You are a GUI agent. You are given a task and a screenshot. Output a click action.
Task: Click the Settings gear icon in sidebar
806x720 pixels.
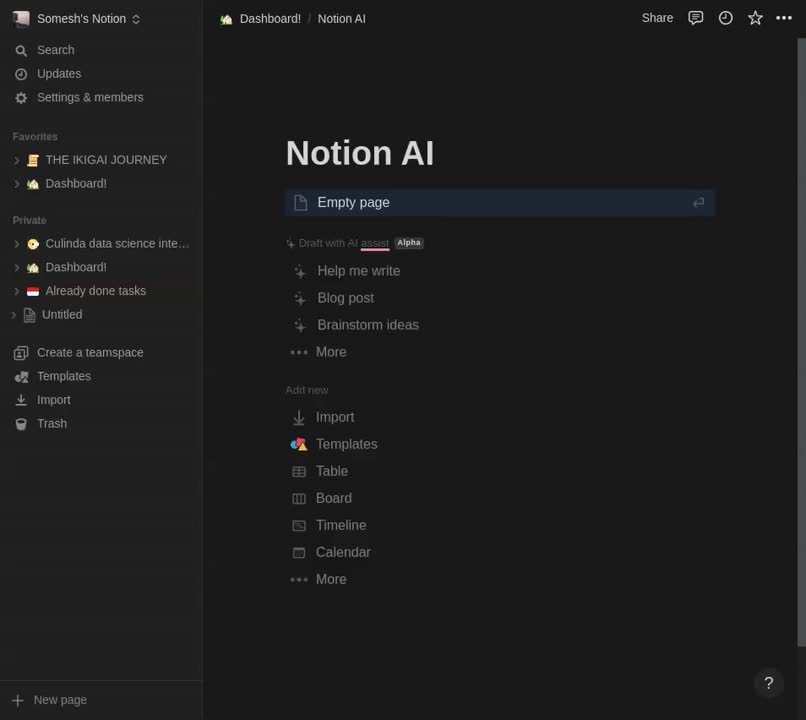tap(21, 98)
